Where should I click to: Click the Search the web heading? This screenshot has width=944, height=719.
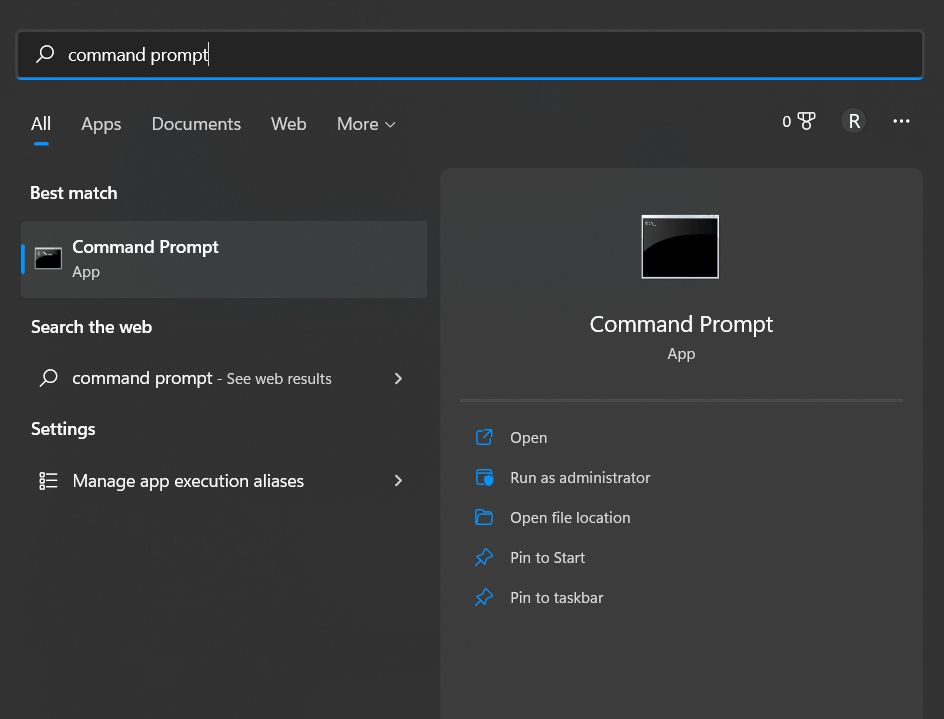pyautogui.click(x=92, y=327)
